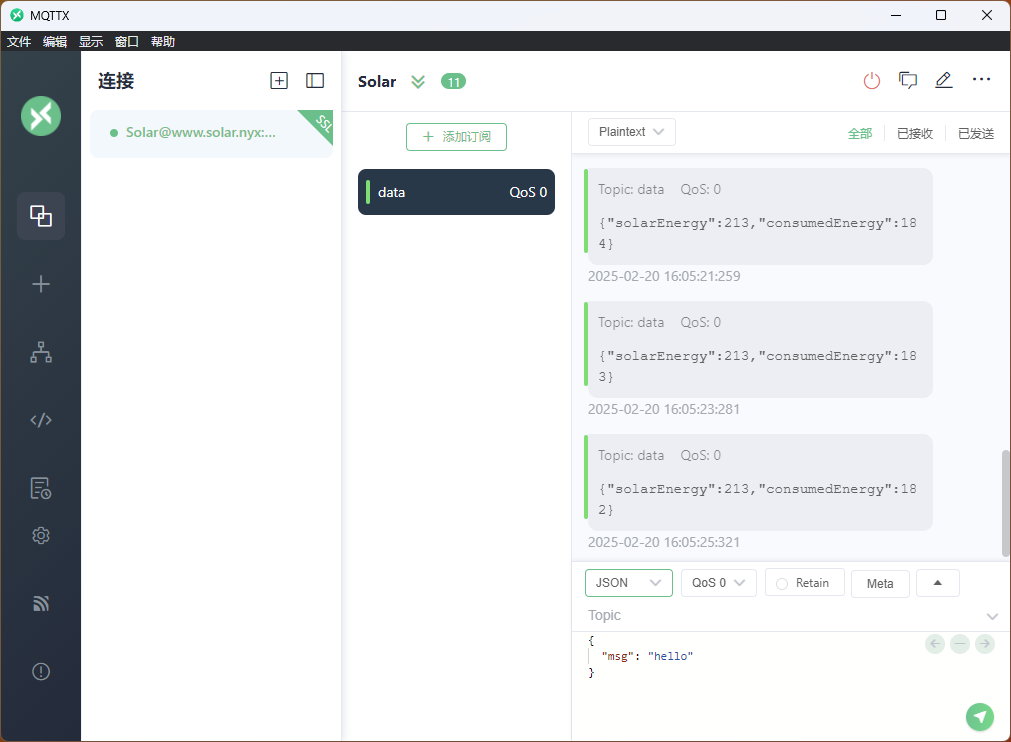Click the Meta button
Viewport: 1011px width, 742px height.
coord(880,583)
